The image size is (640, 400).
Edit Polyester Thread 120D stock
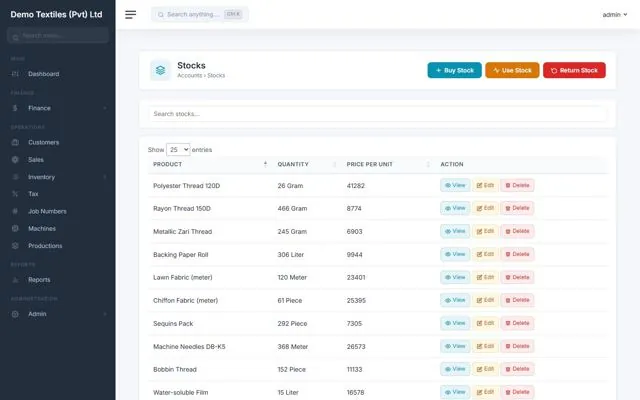(485, 185)
